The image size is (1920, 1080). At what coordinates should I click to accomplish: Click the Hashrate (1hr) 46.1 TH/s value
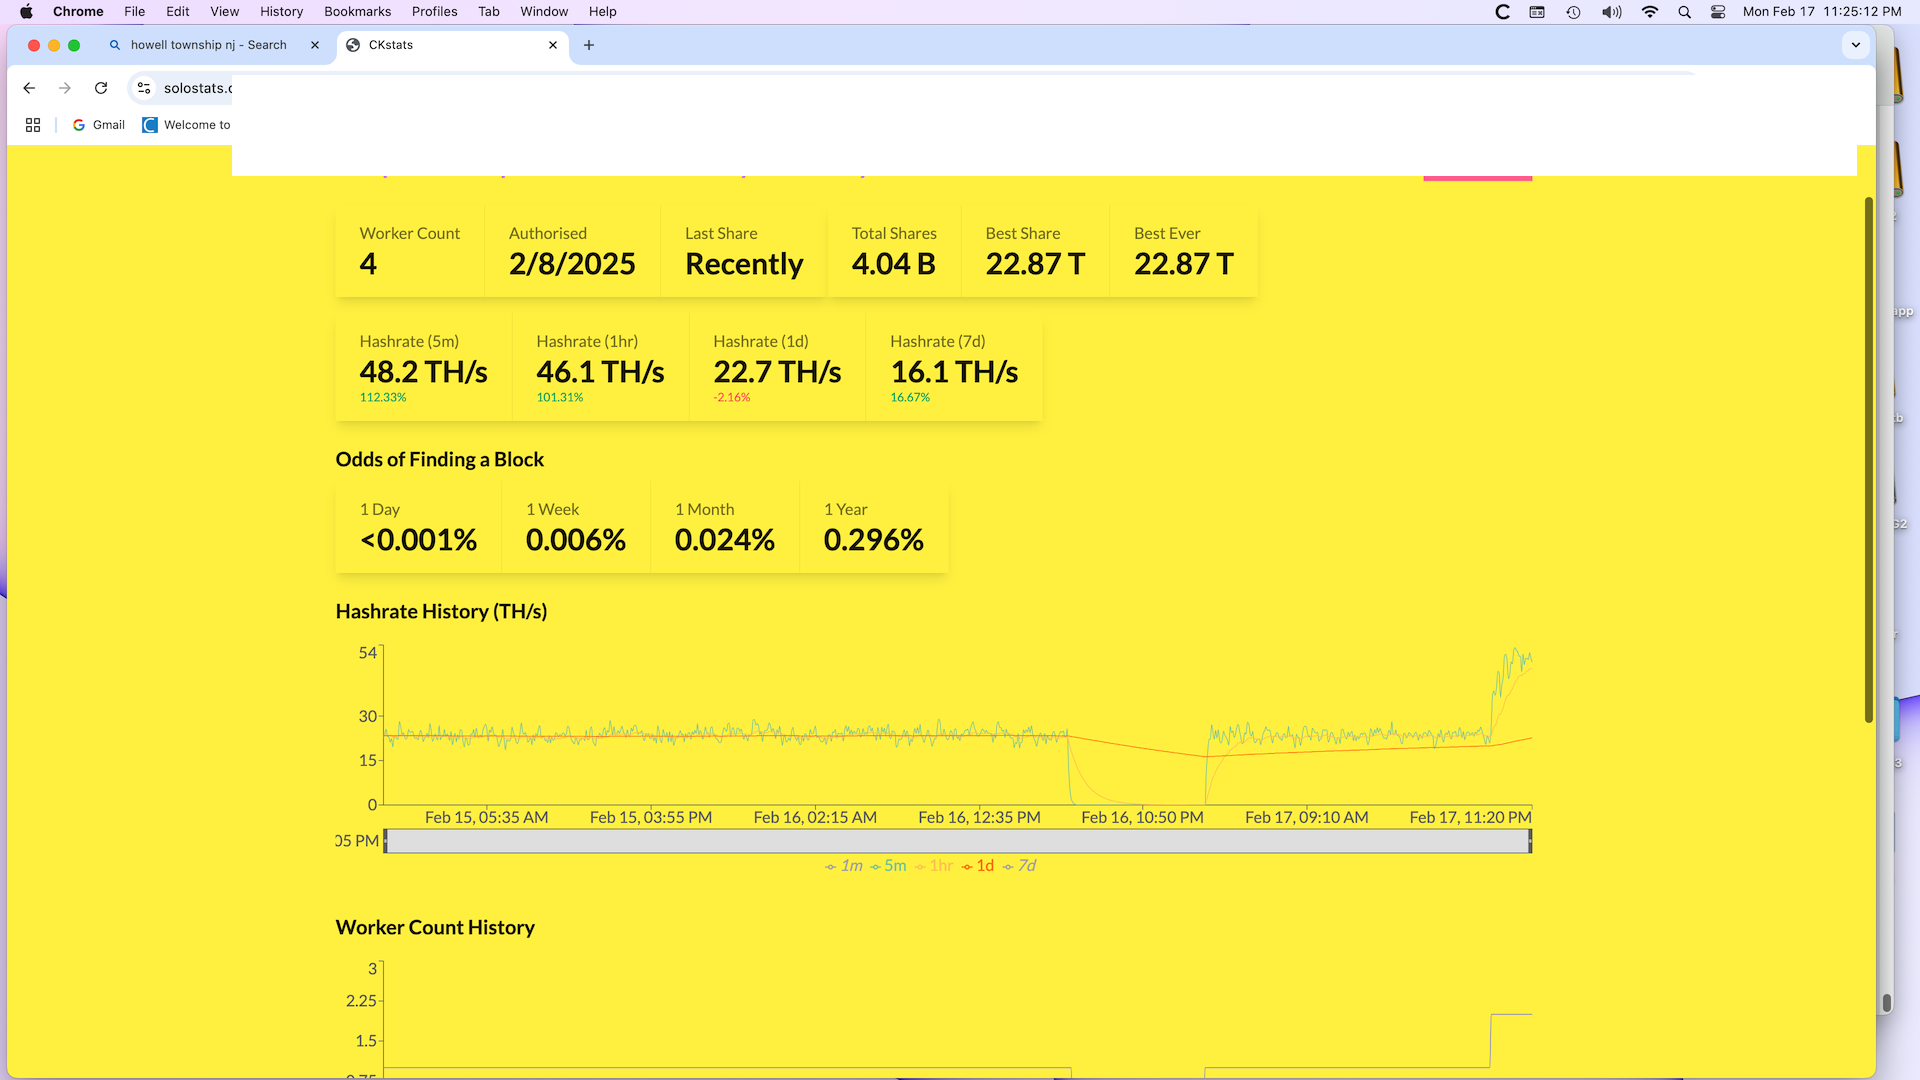600,372
